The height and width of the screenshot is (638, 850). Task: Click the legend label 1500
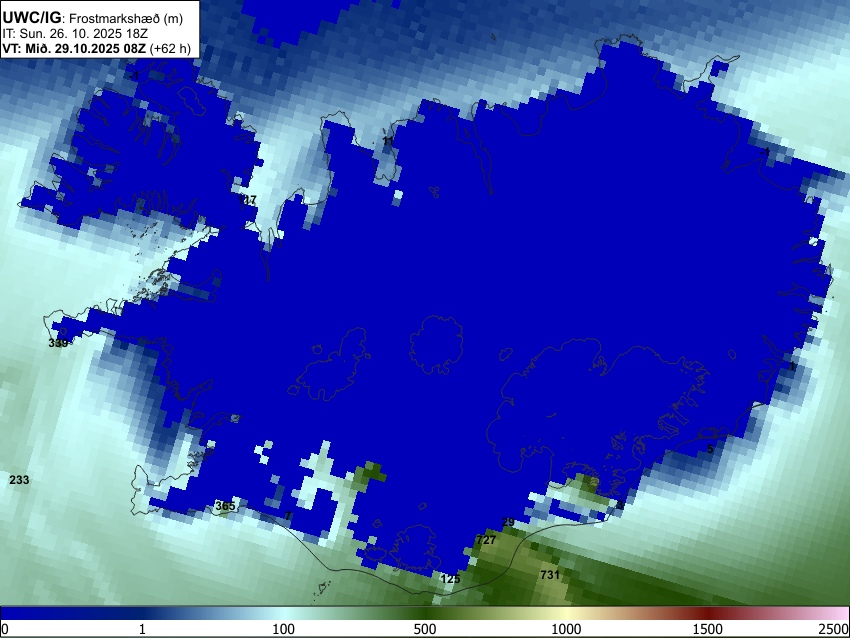708,629
